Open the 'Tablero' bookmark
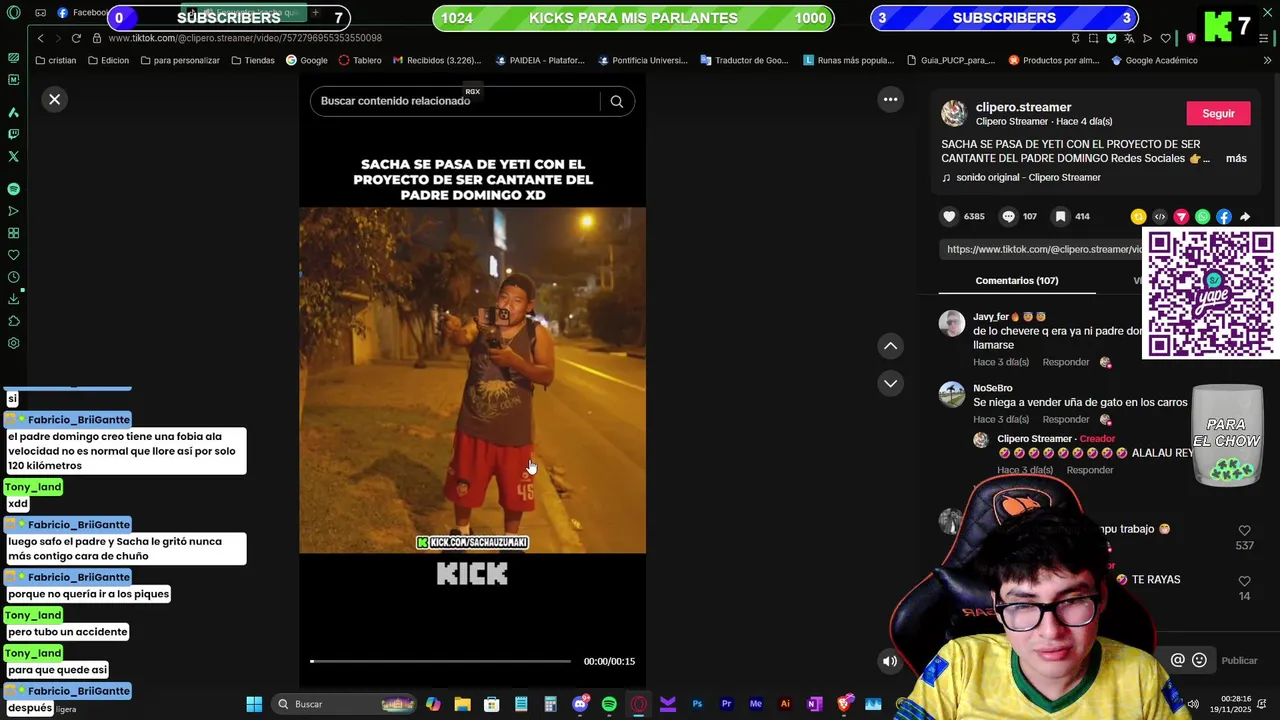 360,60
